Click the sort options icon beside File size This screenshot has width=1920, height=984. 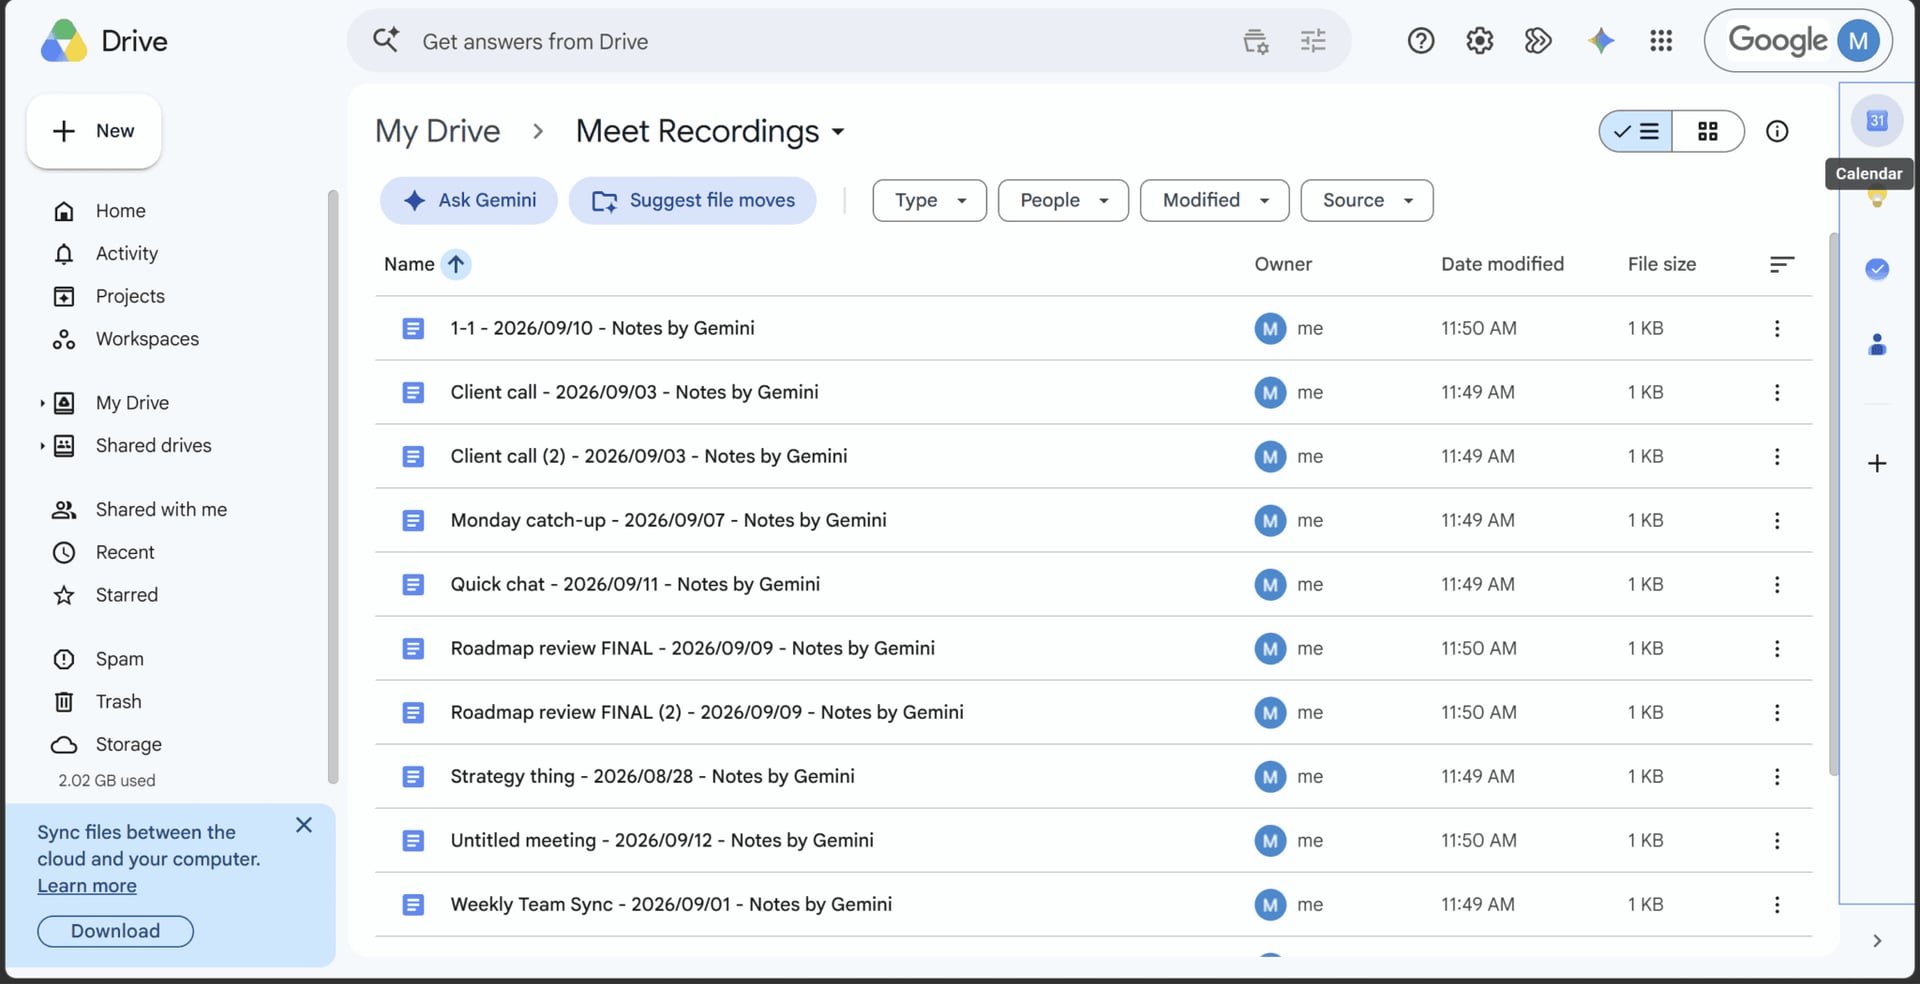(x=1781, y=264)
